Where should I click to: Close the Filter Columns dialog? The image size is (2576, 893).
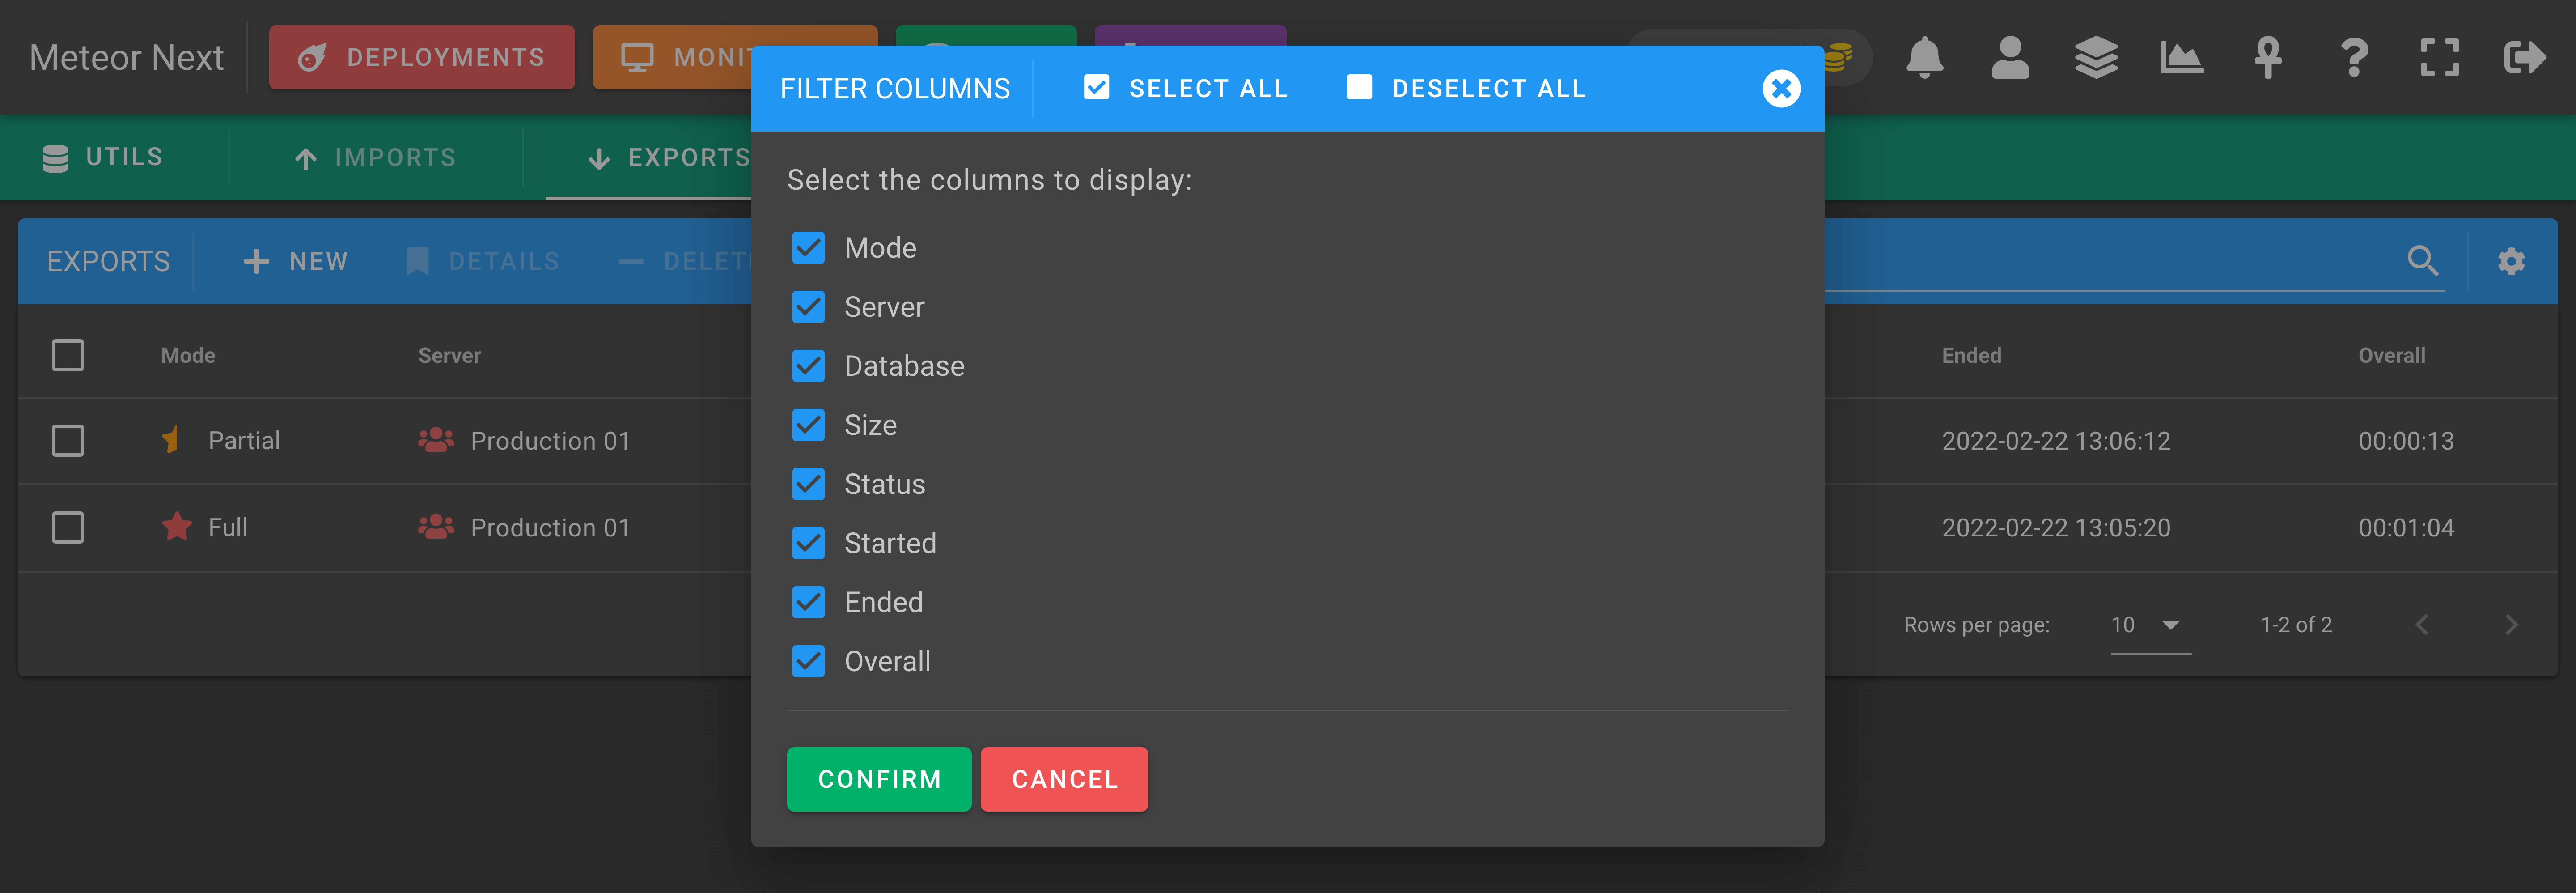(x=1781, y=89)
